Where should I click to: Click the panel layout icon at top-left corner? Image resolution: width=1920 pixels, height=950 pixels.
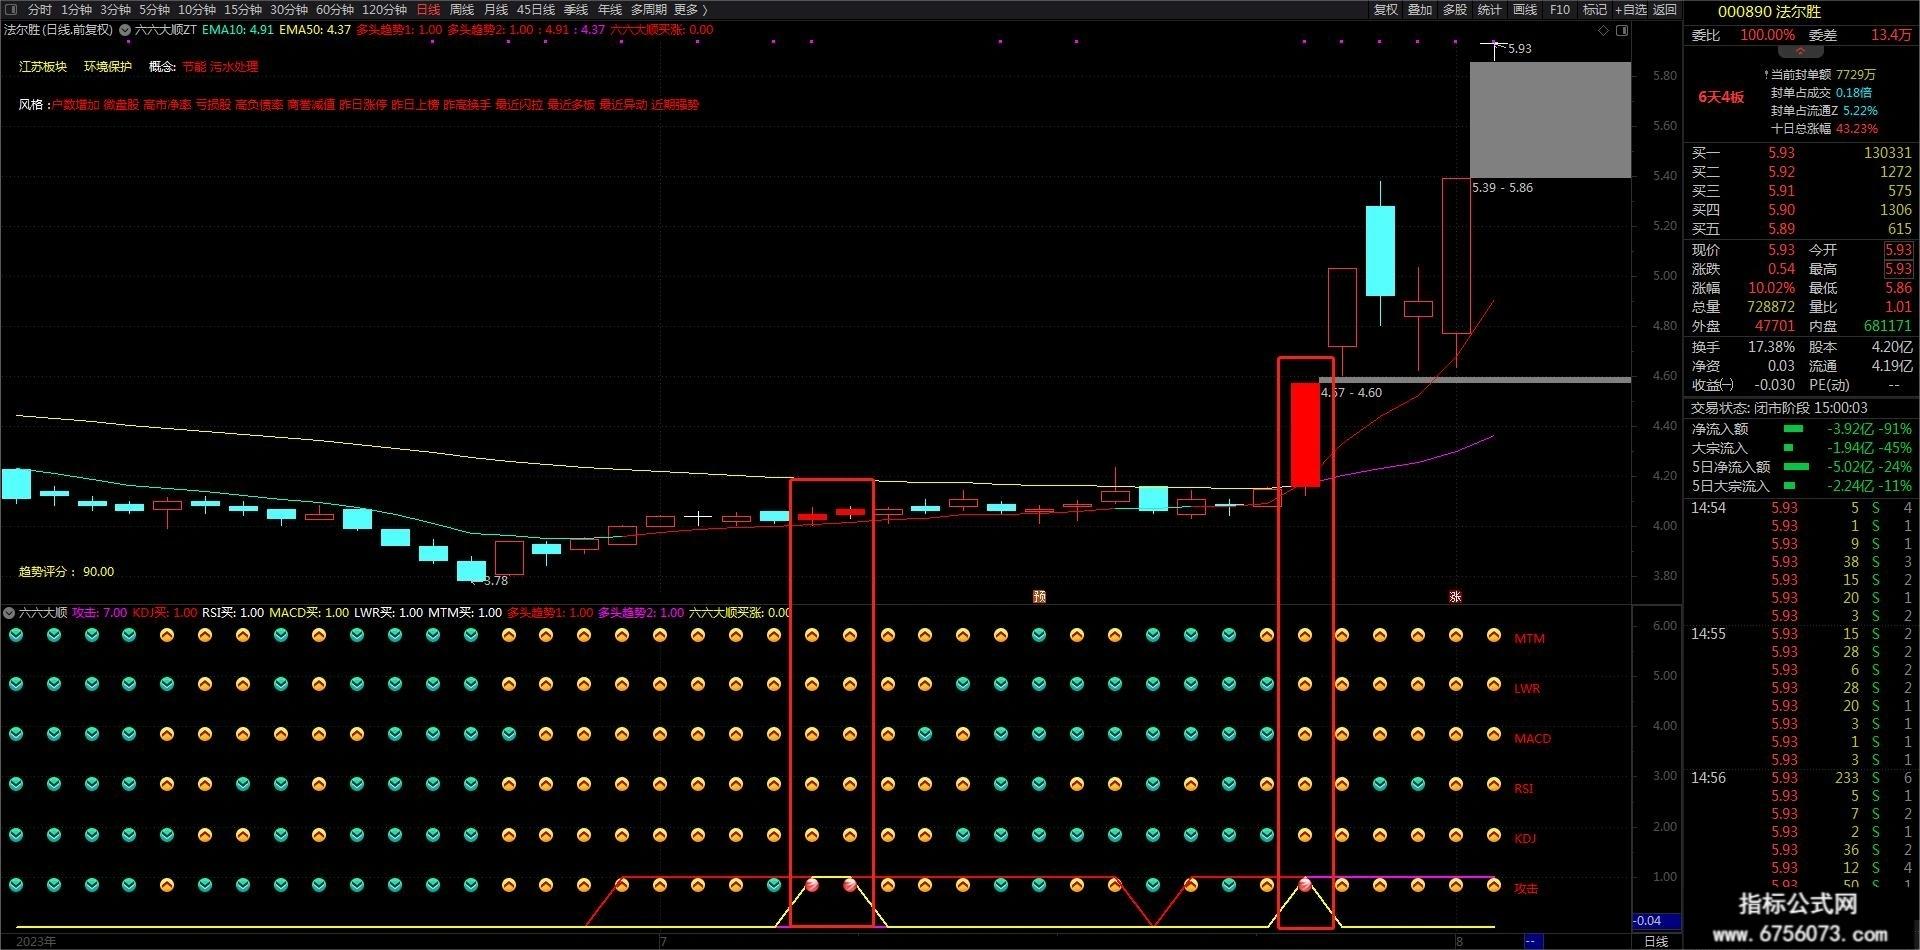pyautogui.click(x=11, y=9)
